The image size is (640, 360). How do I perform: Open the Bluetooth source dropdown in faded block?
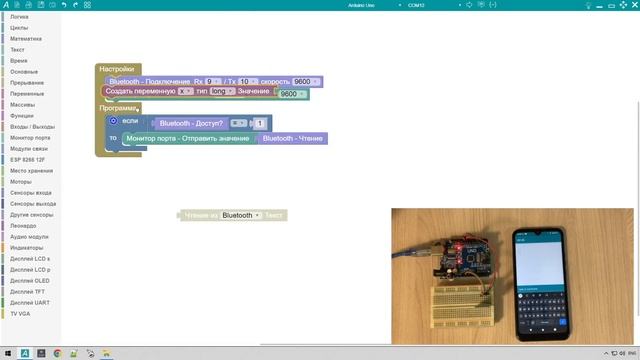point(240,215)
